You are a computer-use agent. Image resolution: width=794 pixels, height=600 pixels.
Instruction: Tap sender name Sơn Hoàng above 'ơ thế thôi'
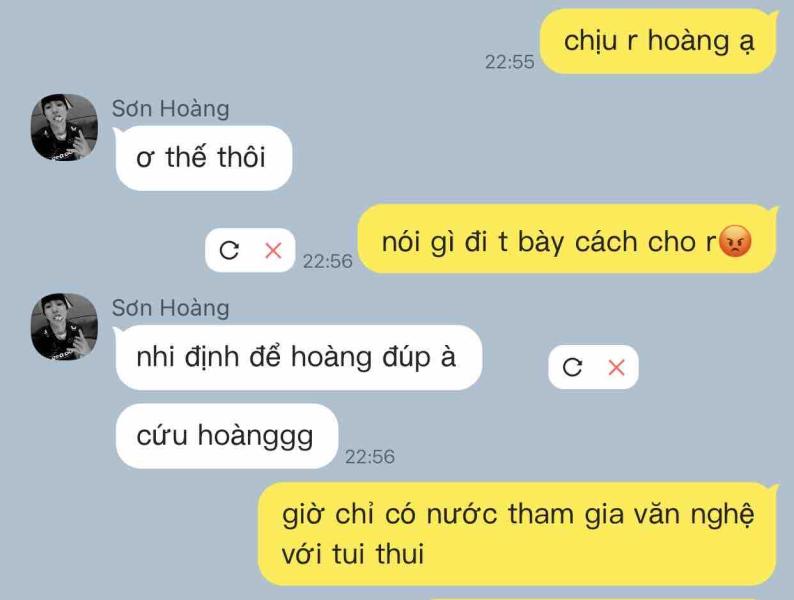(171, 108)
